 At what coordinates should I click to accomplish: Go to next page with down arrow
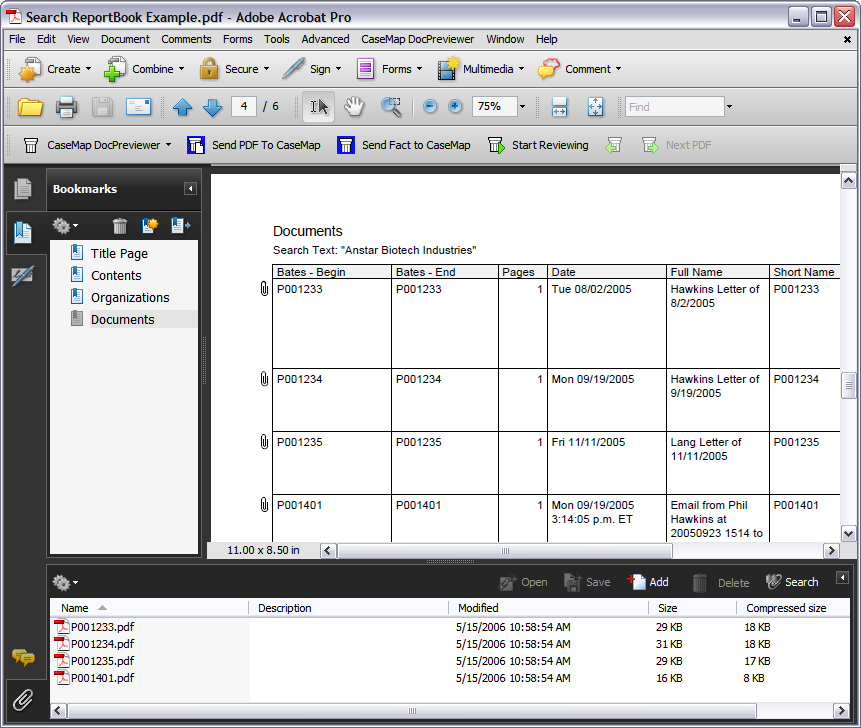pos(212,107)
